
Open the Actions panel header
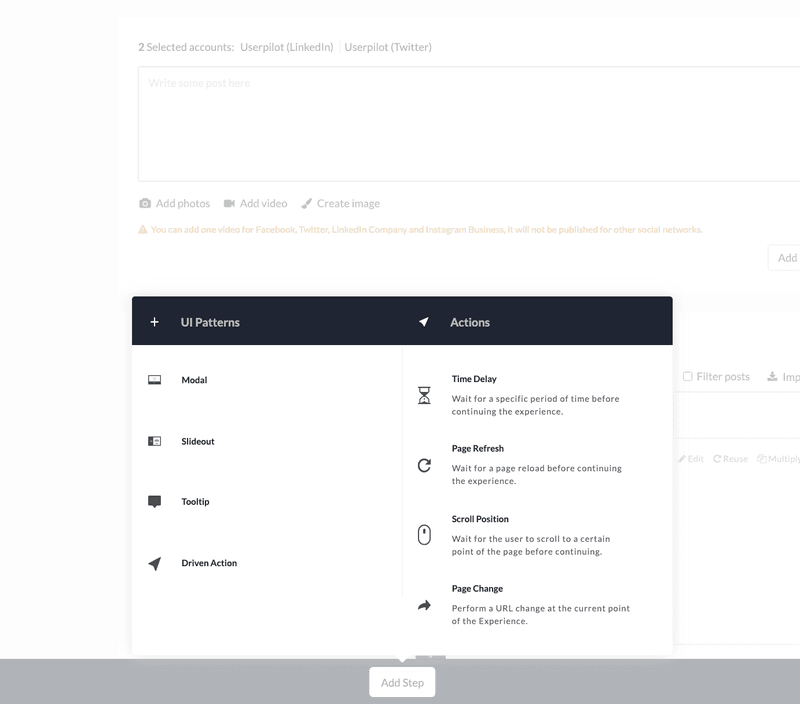(470, 322)
